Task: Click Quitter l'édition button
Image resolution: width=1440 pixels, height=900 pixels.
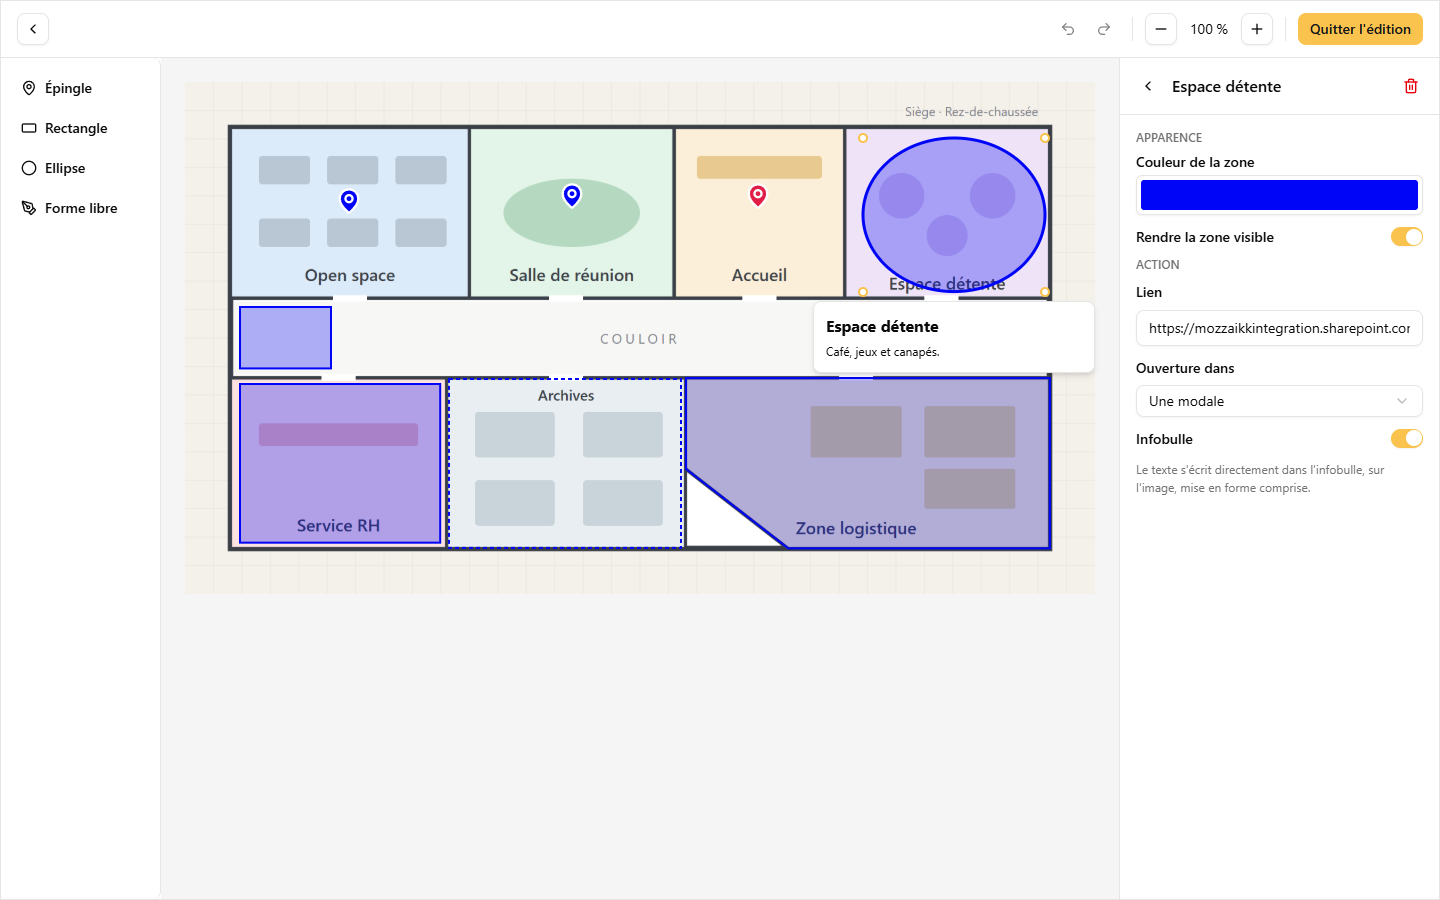Action: (x=1360, y=29)
